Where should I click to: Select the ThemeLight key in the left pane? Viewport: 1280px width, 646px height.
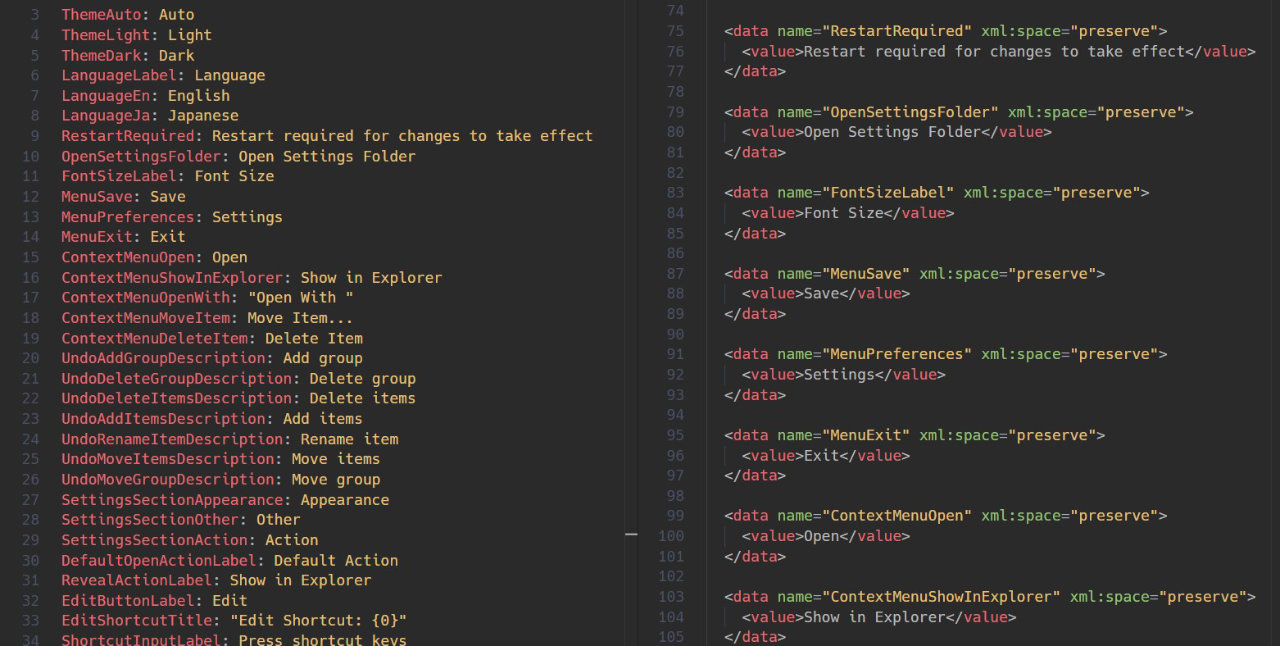106,35
